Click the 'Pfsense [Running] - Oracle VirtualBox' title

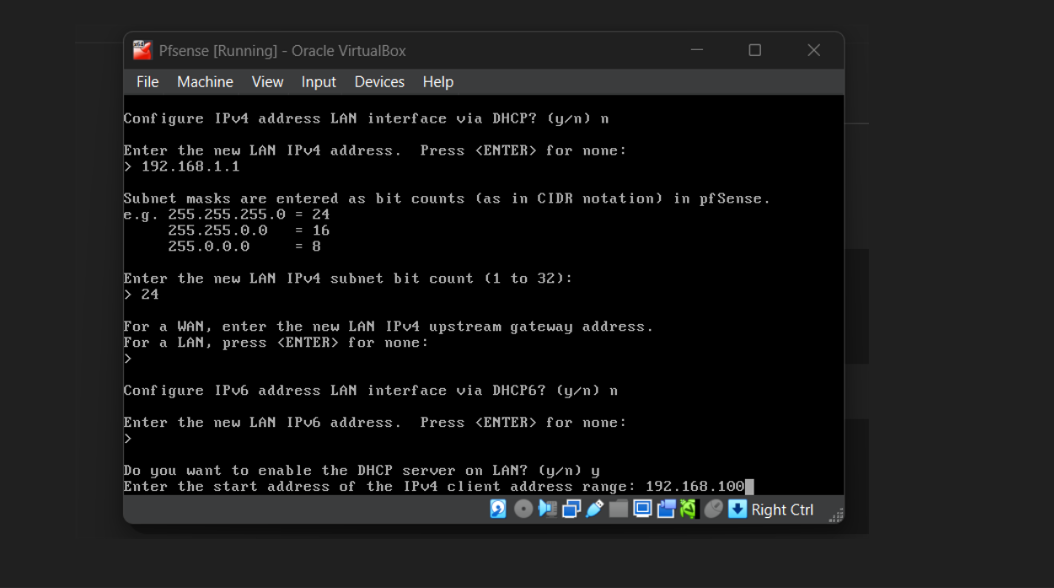(x=282, y=50)
